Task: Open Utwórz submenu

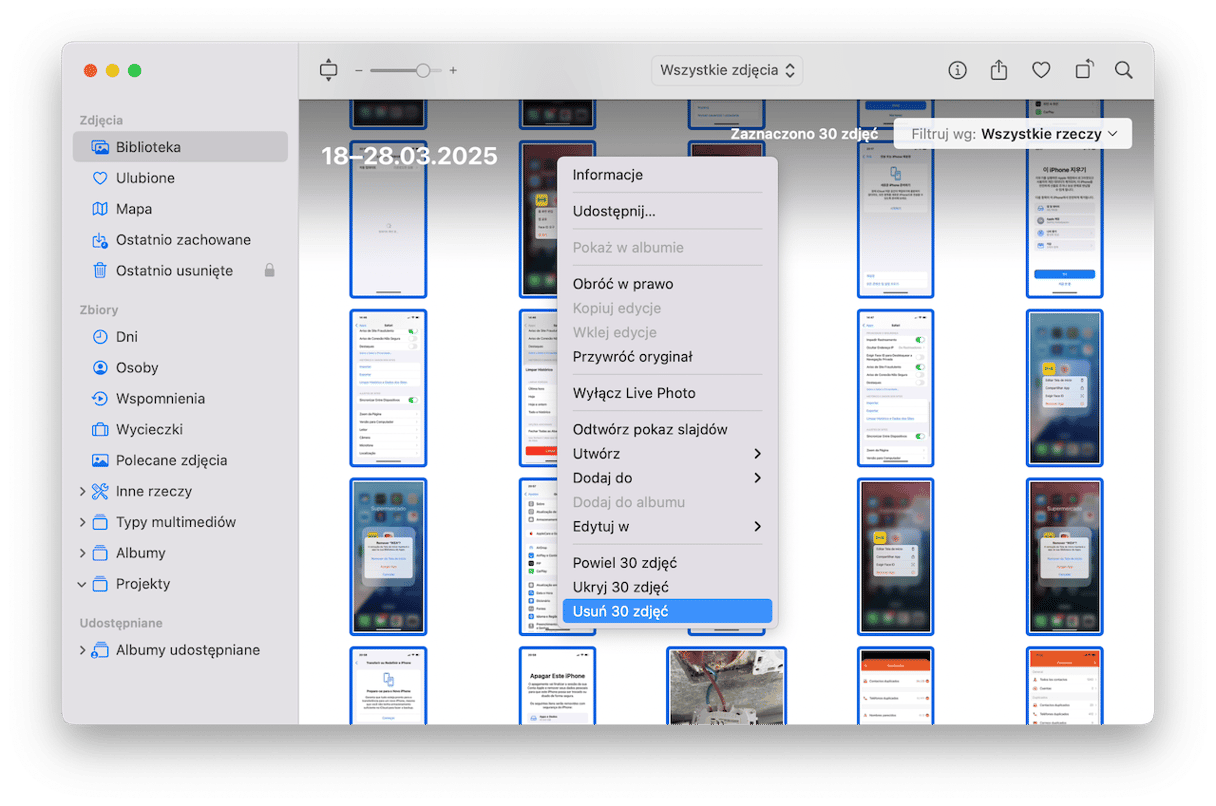Action: (667, 454)
